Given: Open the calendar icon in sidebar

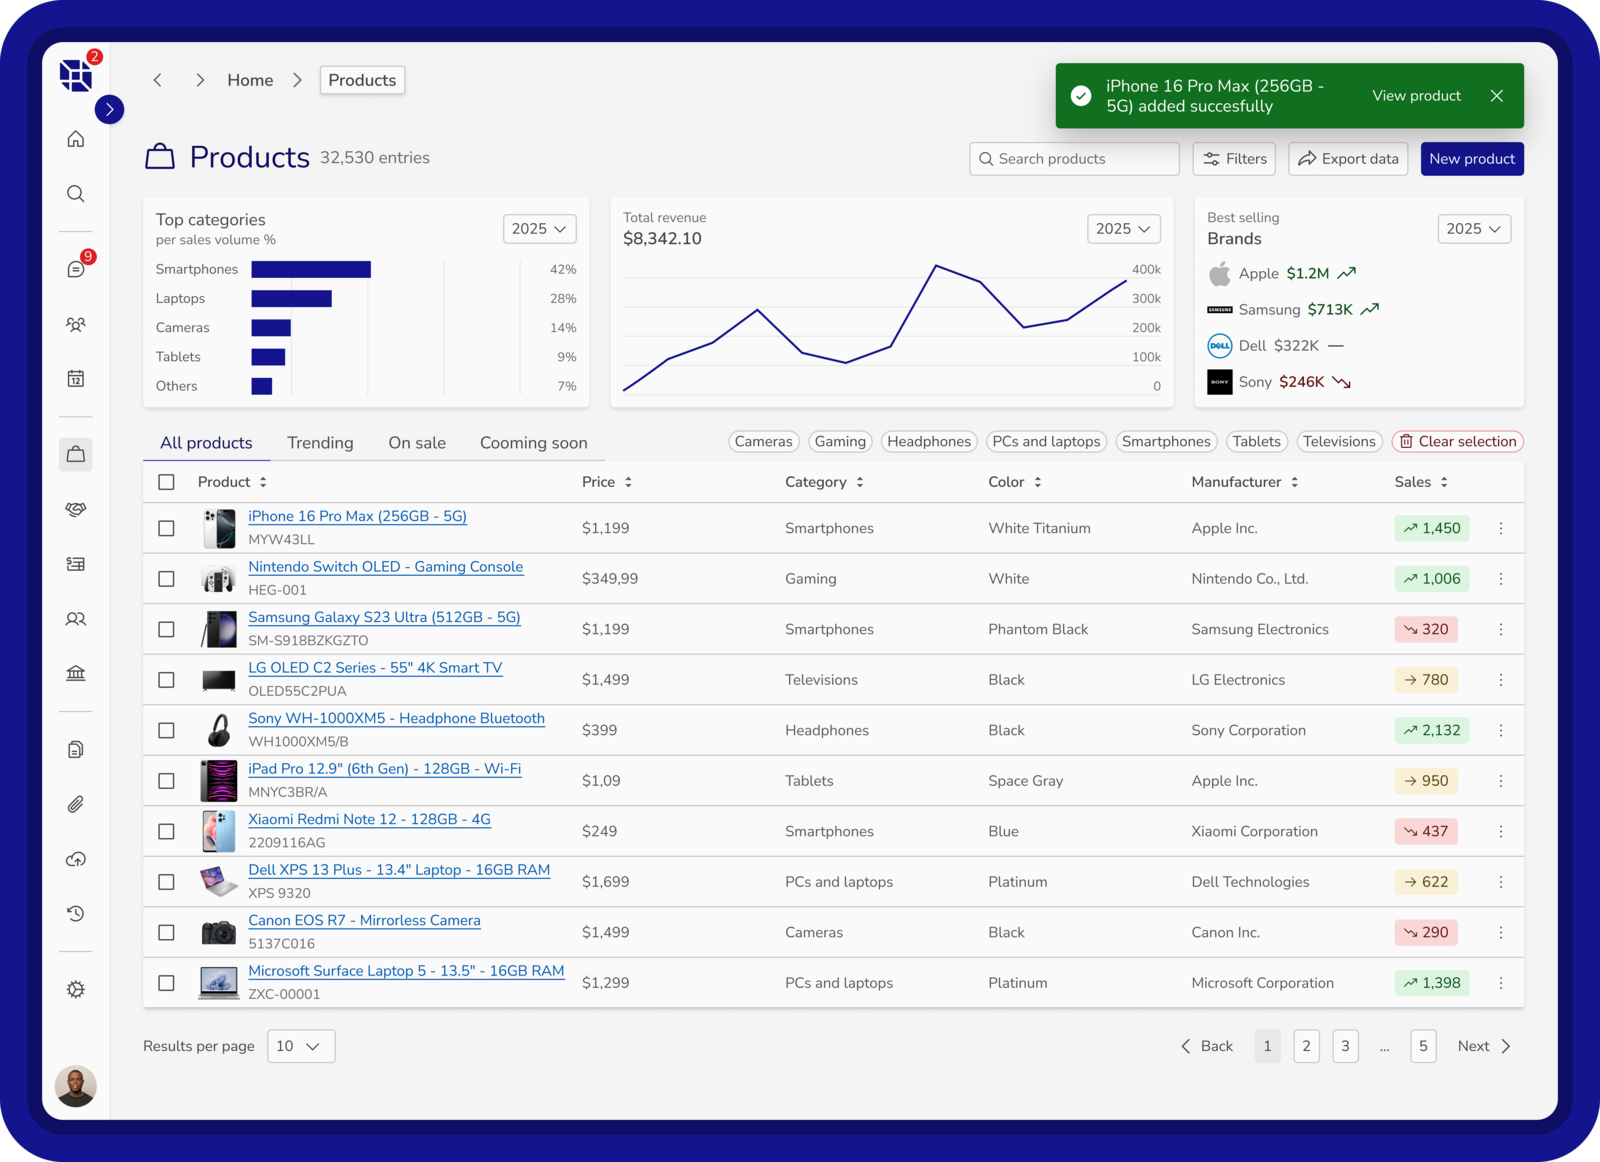Looking at the screenshot, I should pos(76,379).
